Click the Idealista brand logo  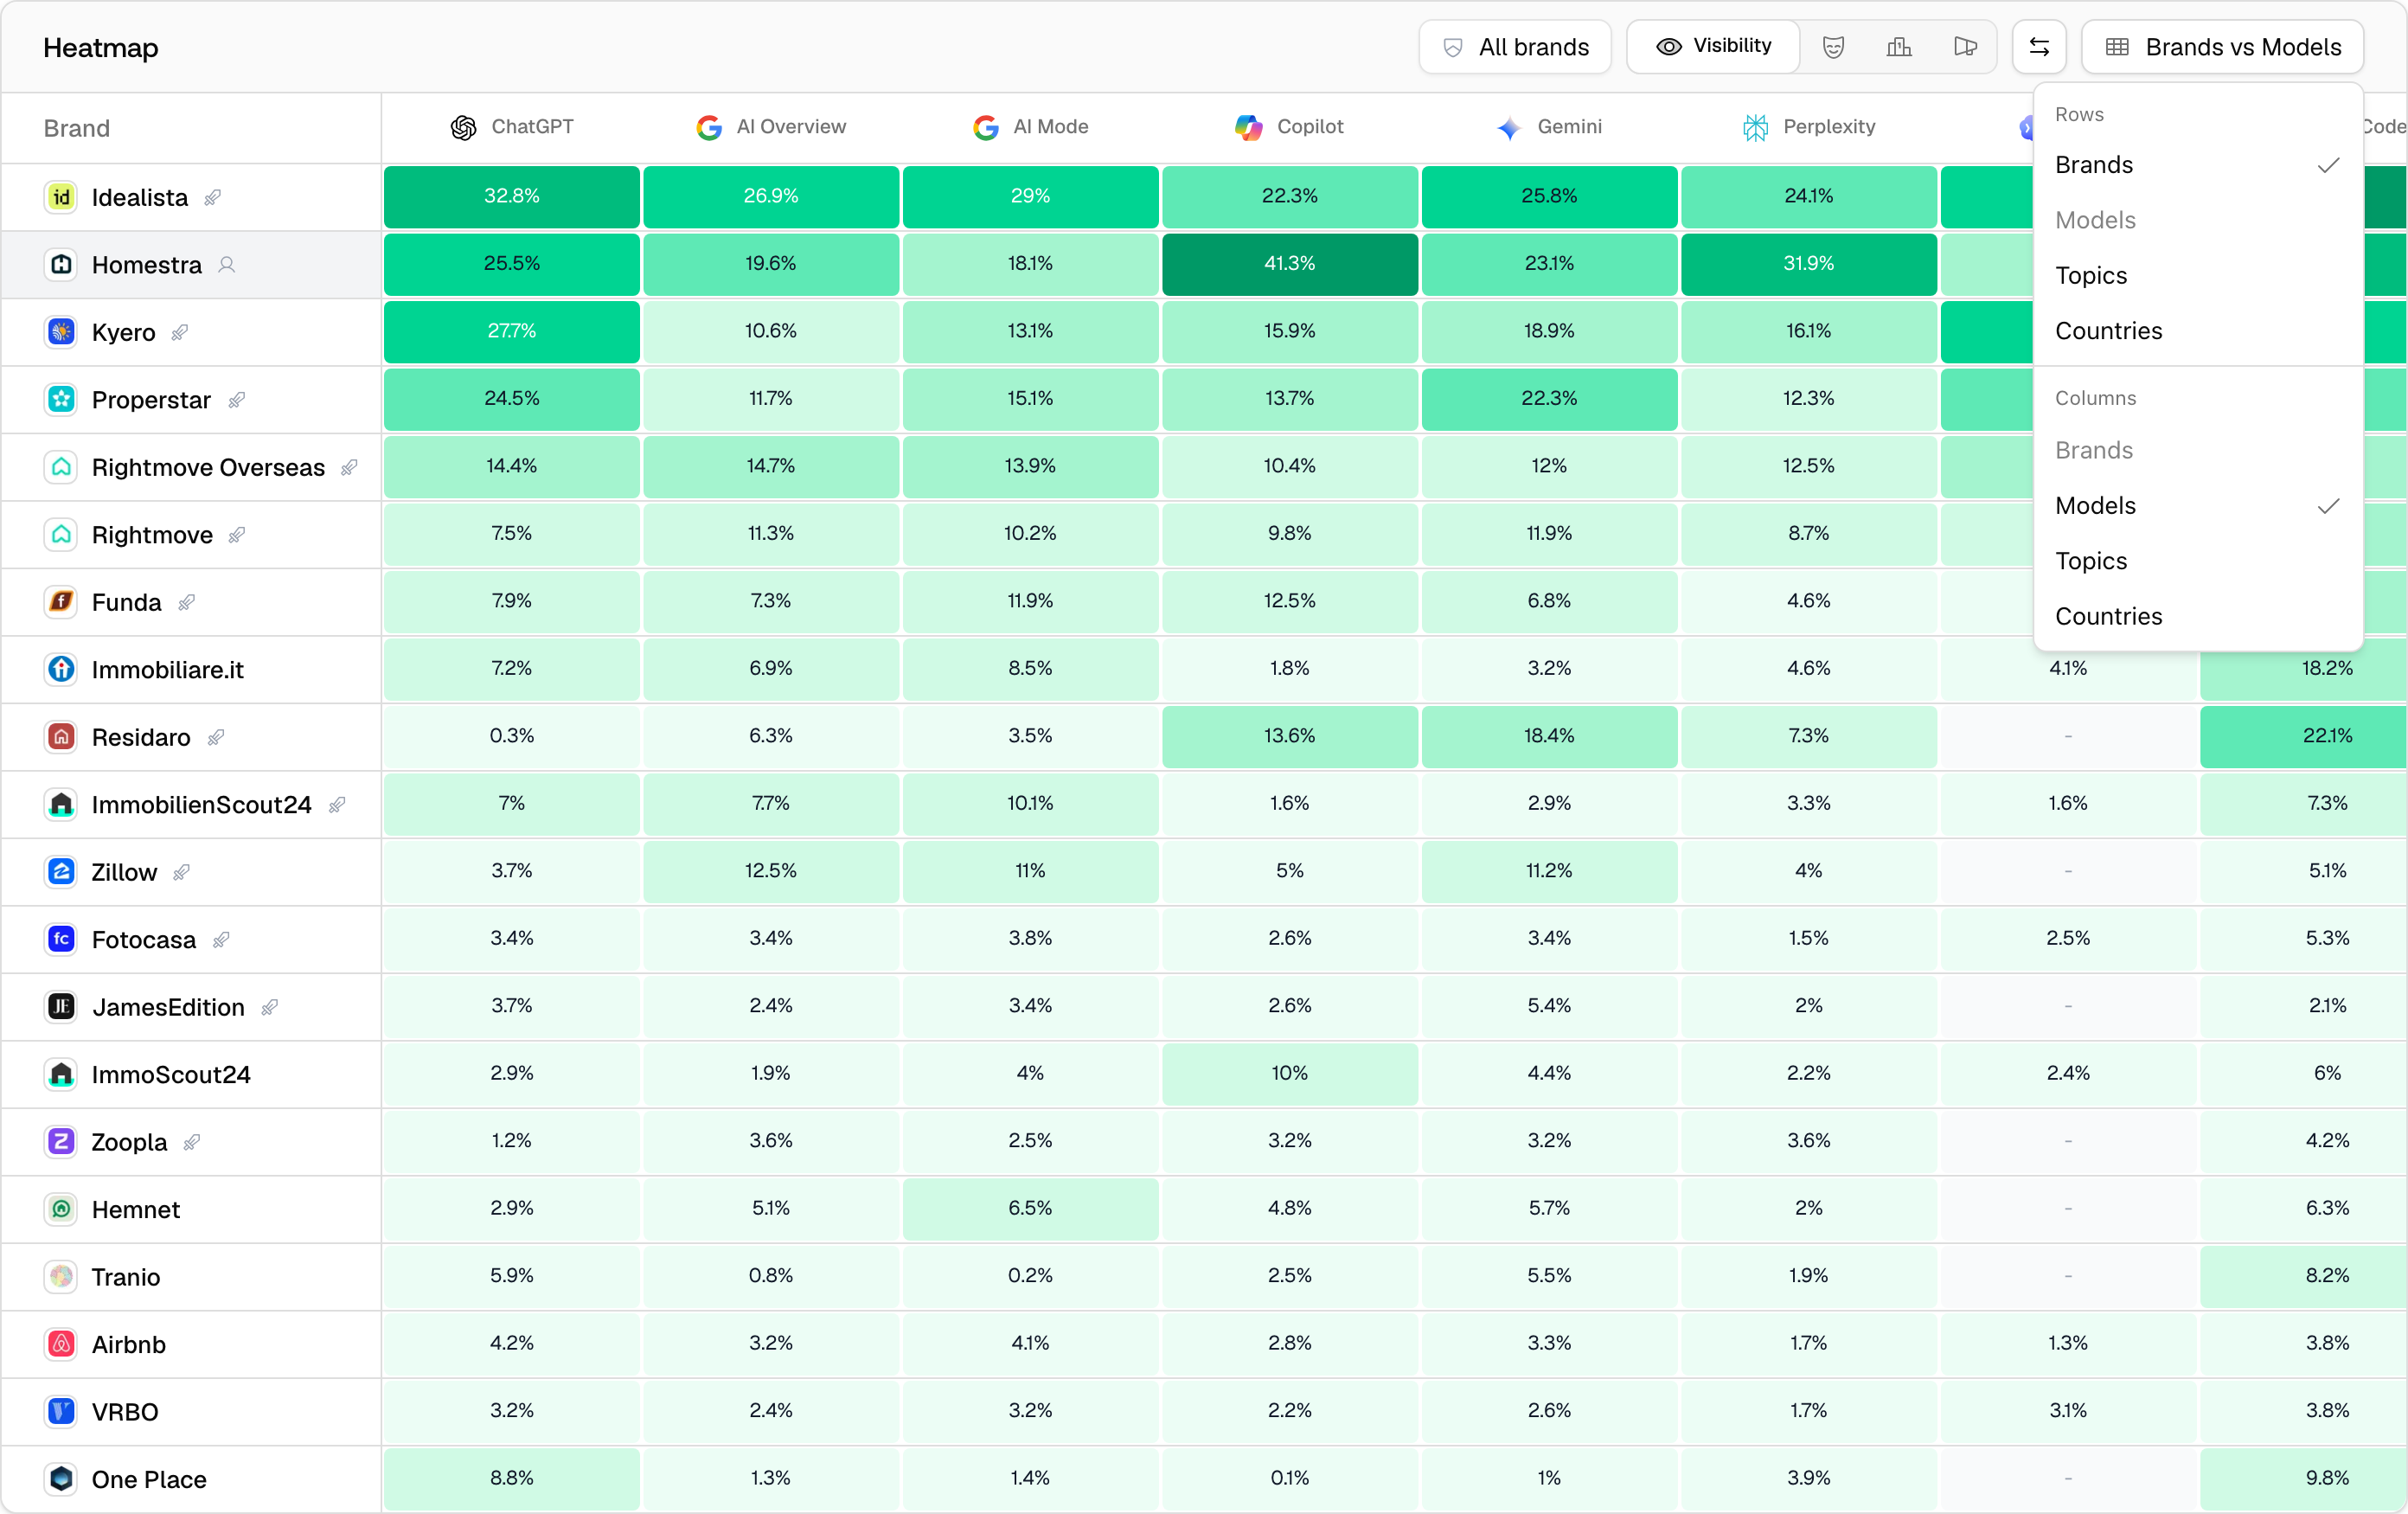coord(61,197)
